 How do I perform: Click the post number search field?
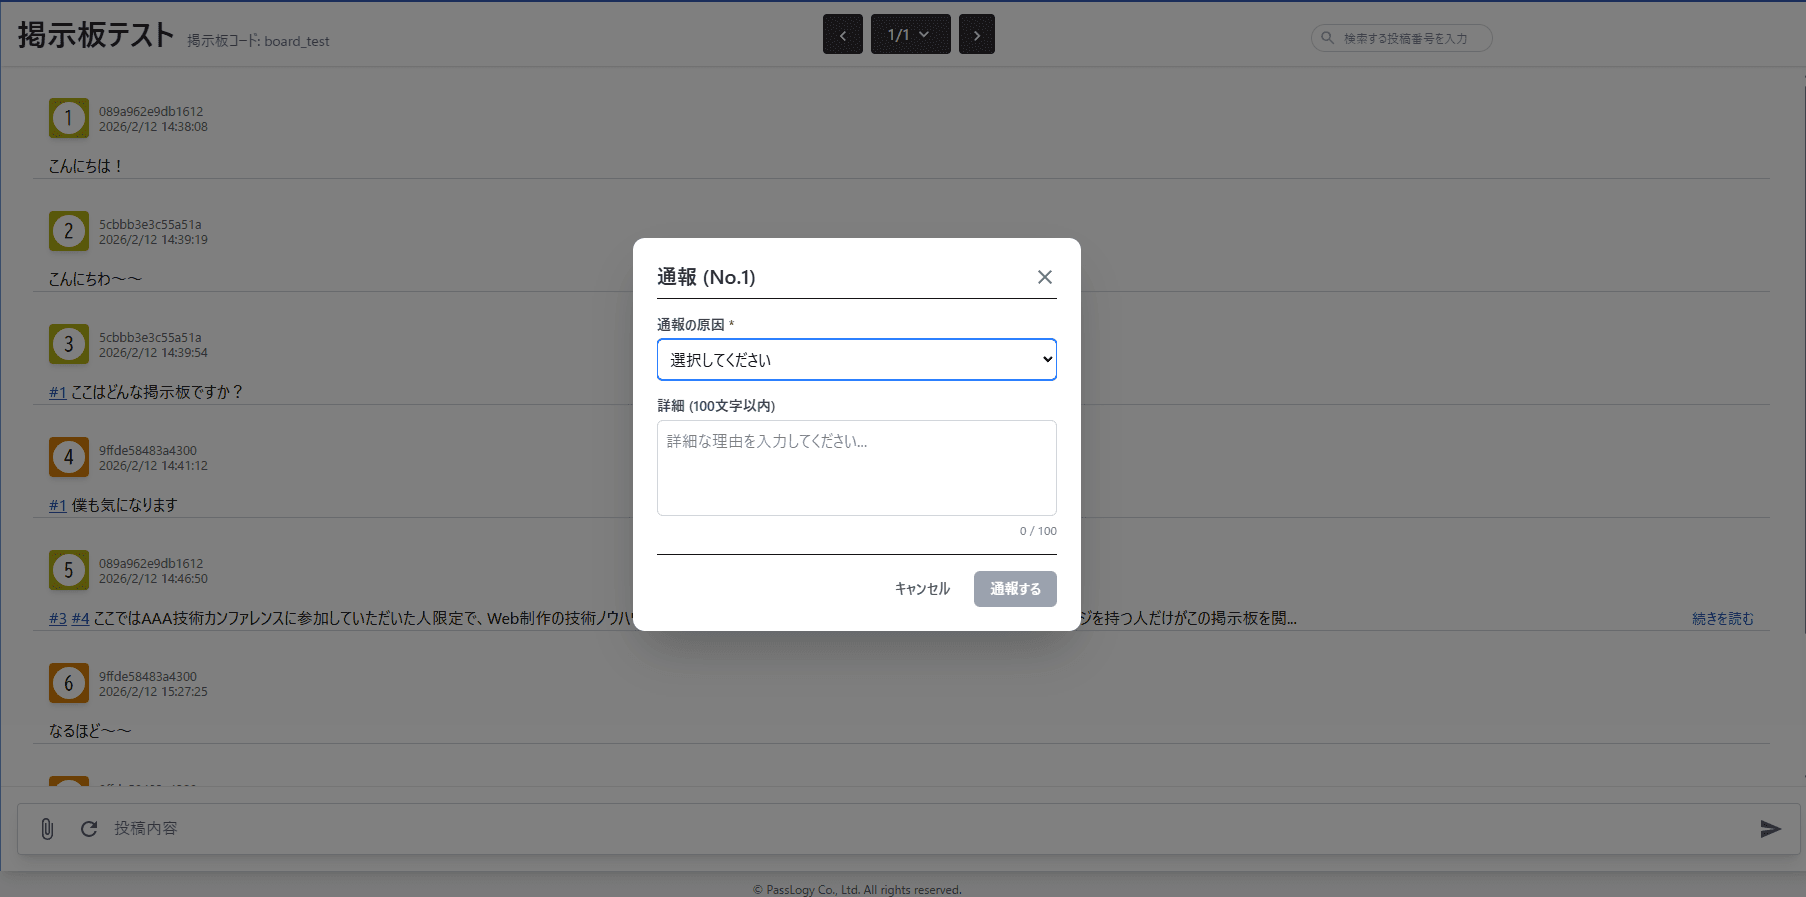(x=1410, y=38)
